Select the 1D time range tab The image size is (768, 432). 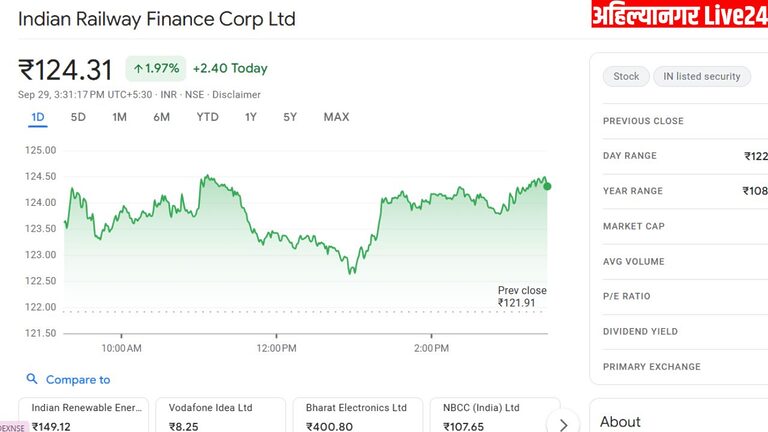(38, 117)
